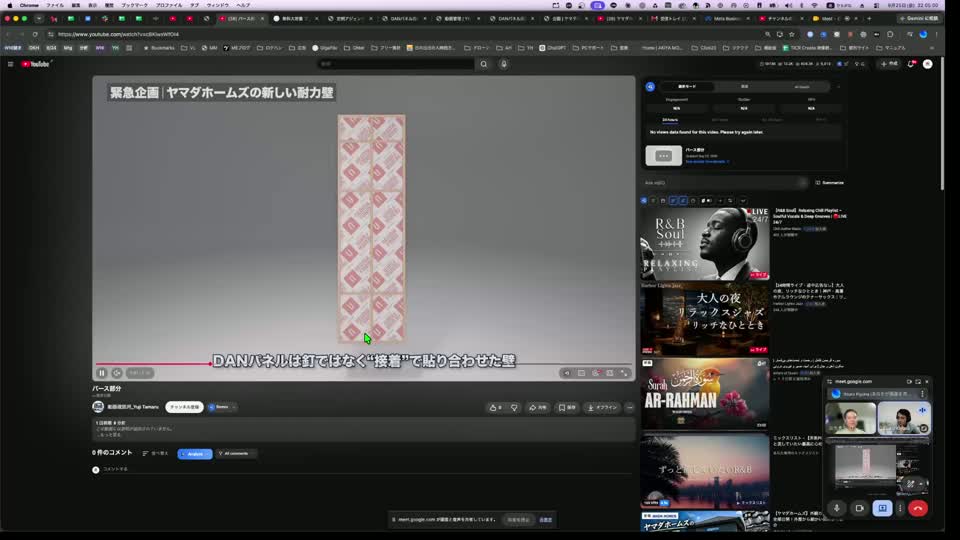Open 大人の夜 jazz video thumbnail
960x540 pixels.
705,318
